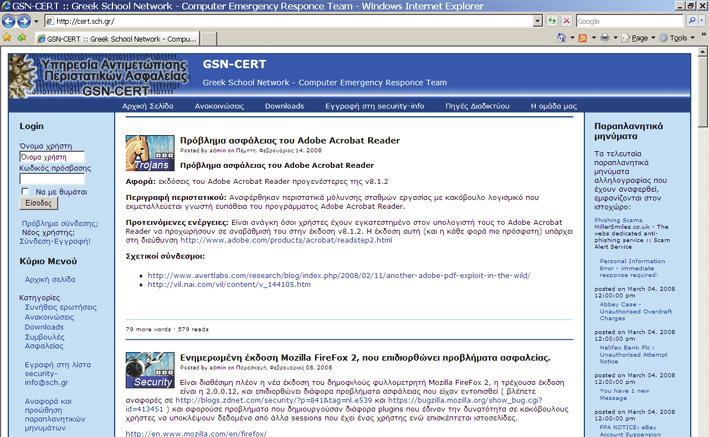
Task: Open the Συμβουλές Ασφαλείας category link
Action: coord(44,342)
